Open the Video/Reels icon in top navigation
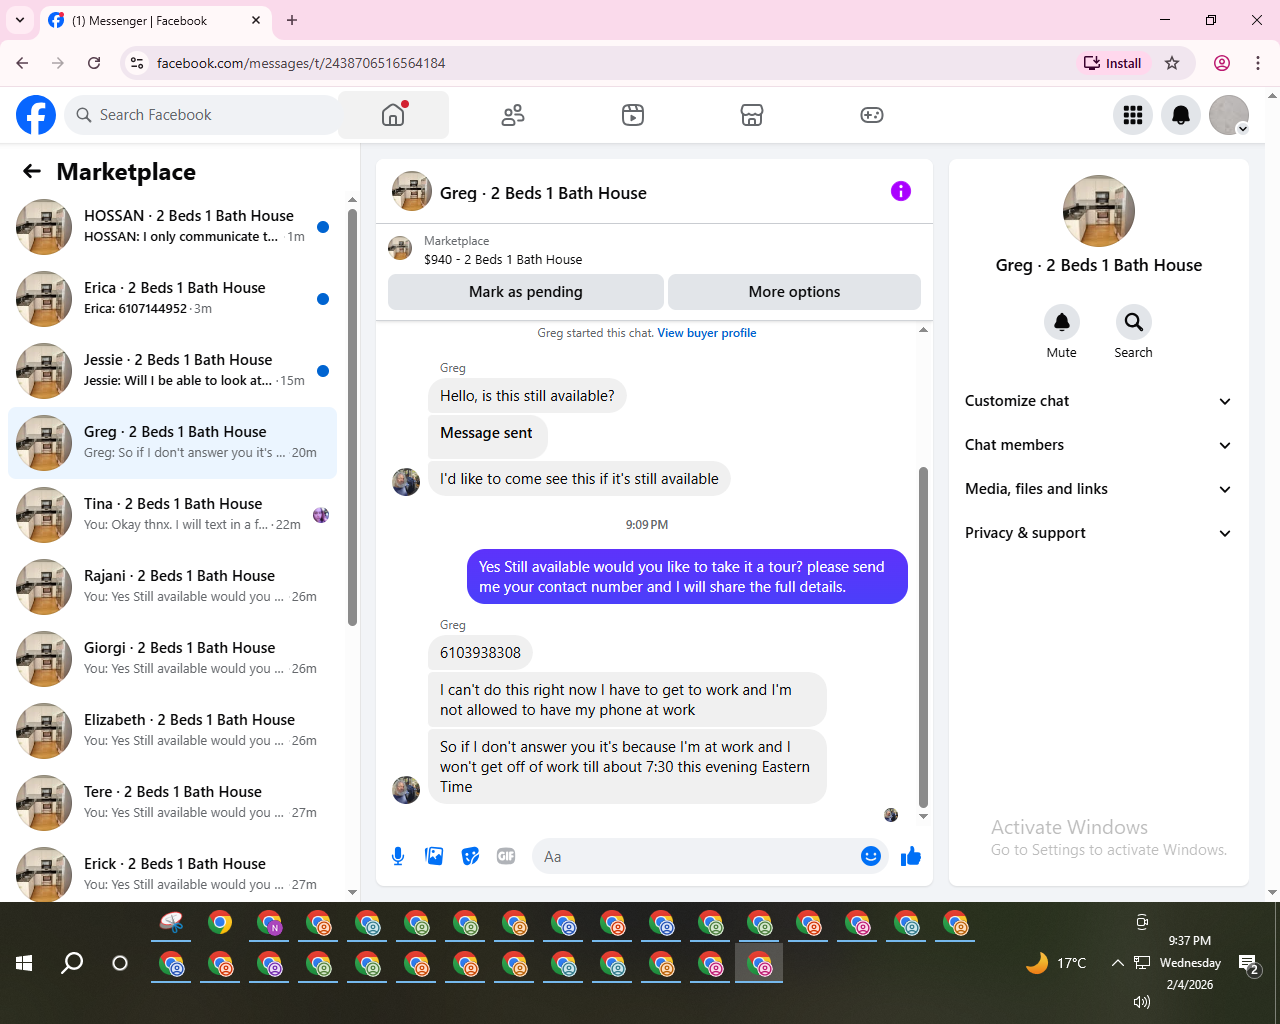 click(633, 115)
